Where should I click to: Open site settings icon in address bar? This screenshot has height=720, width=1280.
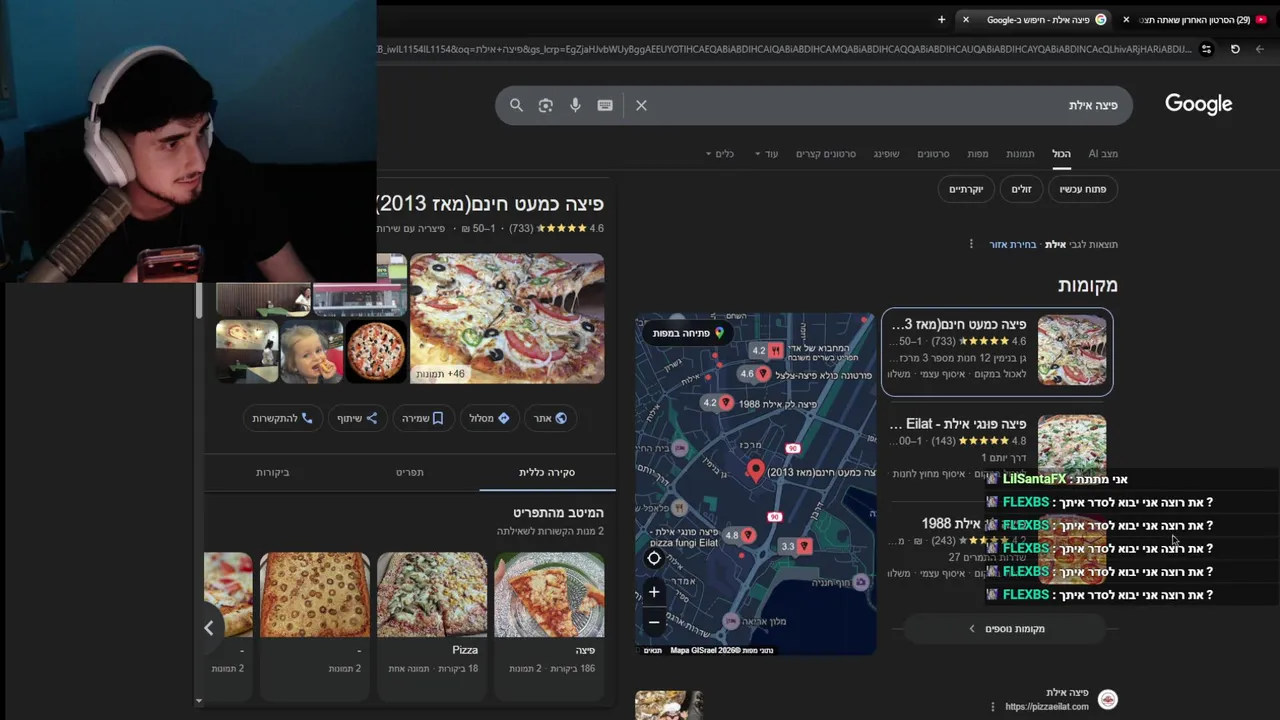coord(1206,49)
